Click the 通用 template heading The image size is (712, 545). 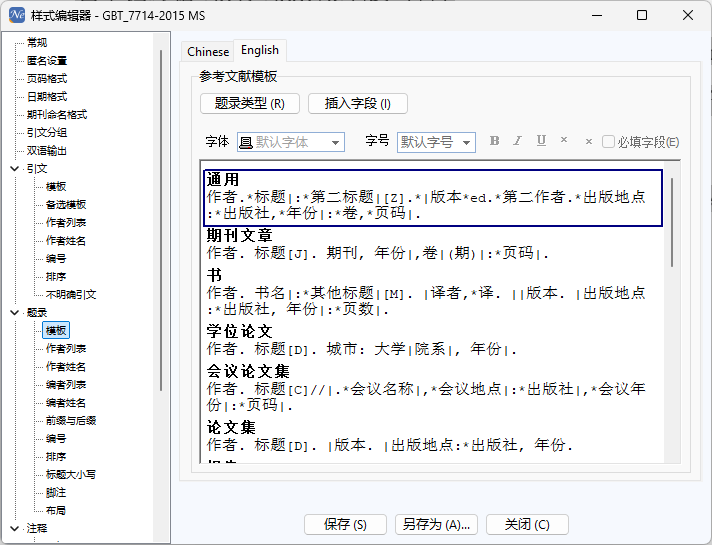coord(222,180)
